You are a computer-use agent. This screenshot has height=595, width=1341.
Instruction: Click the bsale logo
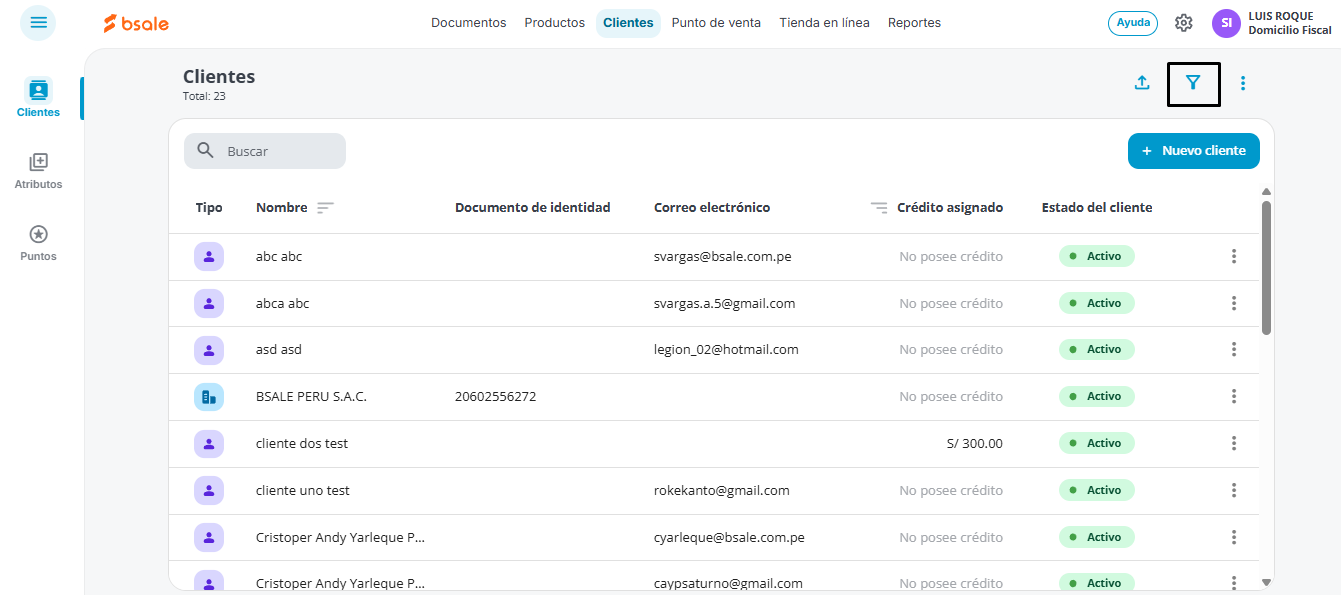pyautogui.click(x=136, y=23)
